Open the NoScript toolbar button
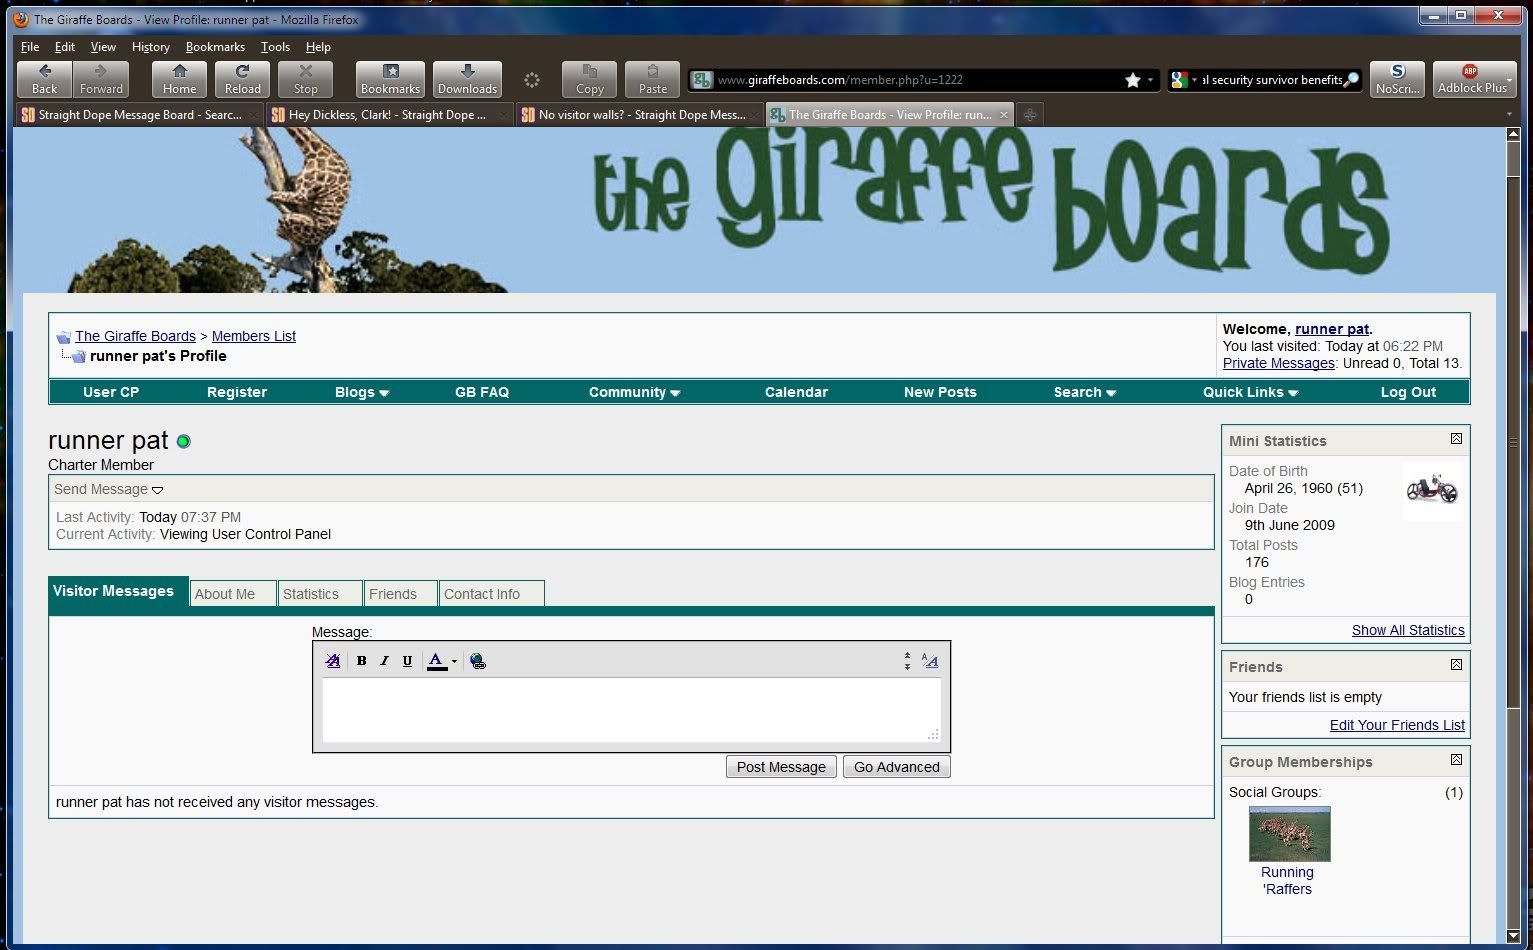Viewport: 1533px width, 950px height. 1397,79
